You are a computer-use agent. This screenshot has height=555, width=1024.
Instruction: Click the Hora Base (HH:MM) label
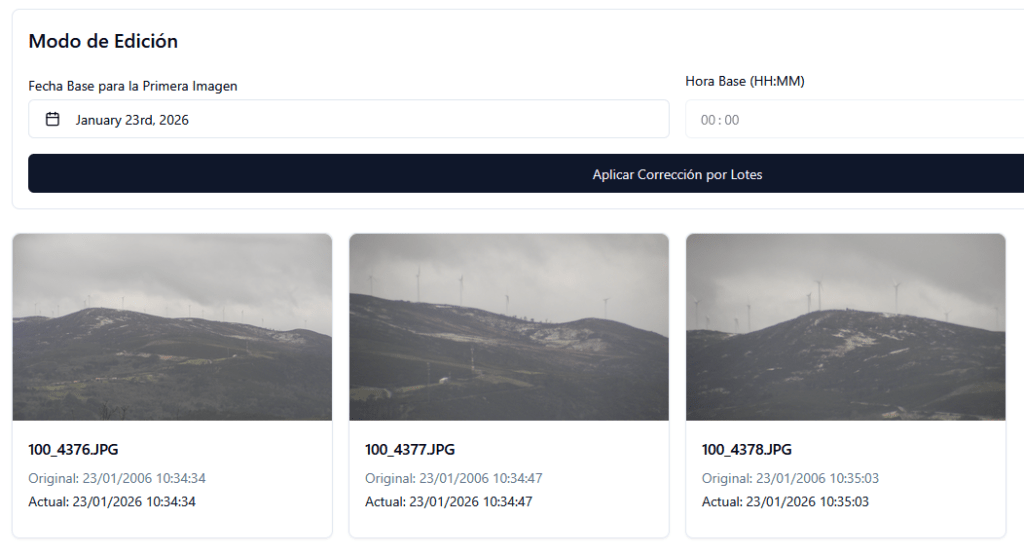tap(745, 81)
